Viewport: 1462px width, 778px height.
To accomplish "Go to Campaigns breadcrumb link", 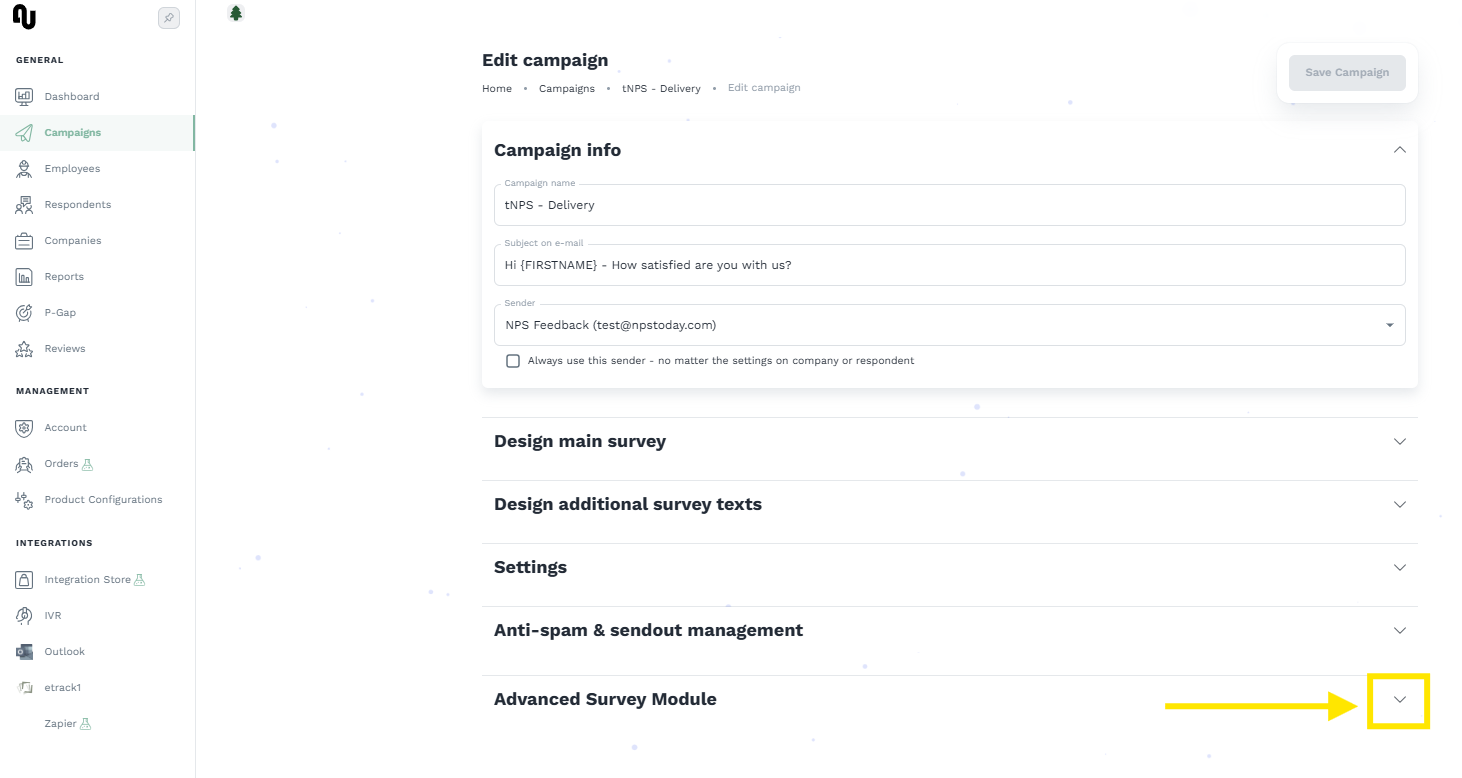I will (566, 89).
